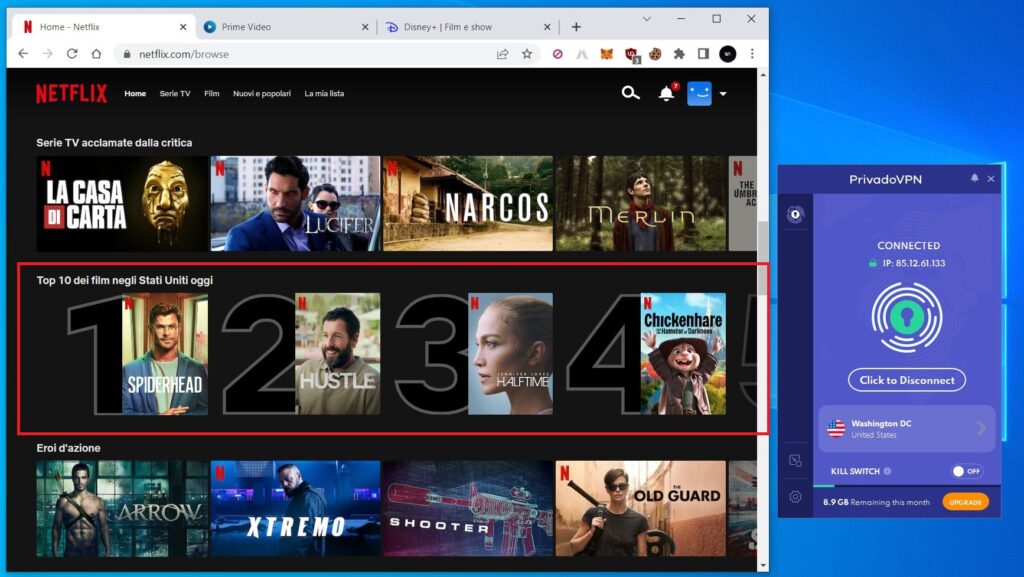Open the Extensions puzzle piece menu
This screenshot has height=577, width=1024.
(x=679, y=54)
